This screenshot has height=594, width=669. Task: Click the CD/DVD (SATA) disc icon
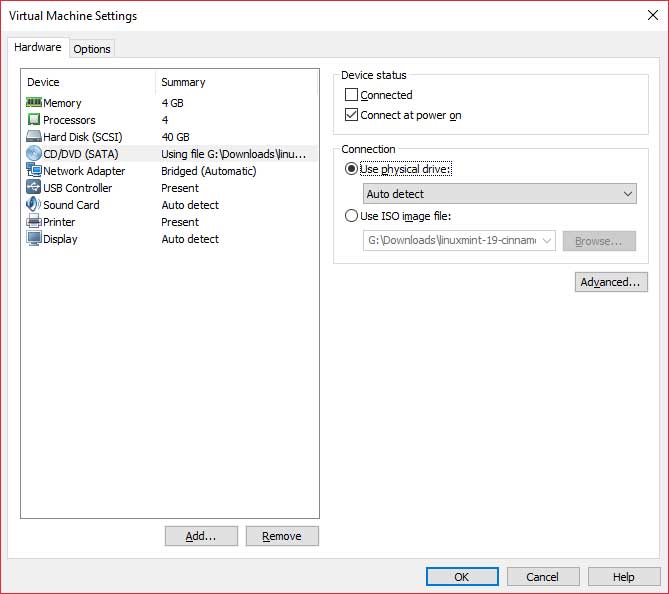click(x=34, y=154)
